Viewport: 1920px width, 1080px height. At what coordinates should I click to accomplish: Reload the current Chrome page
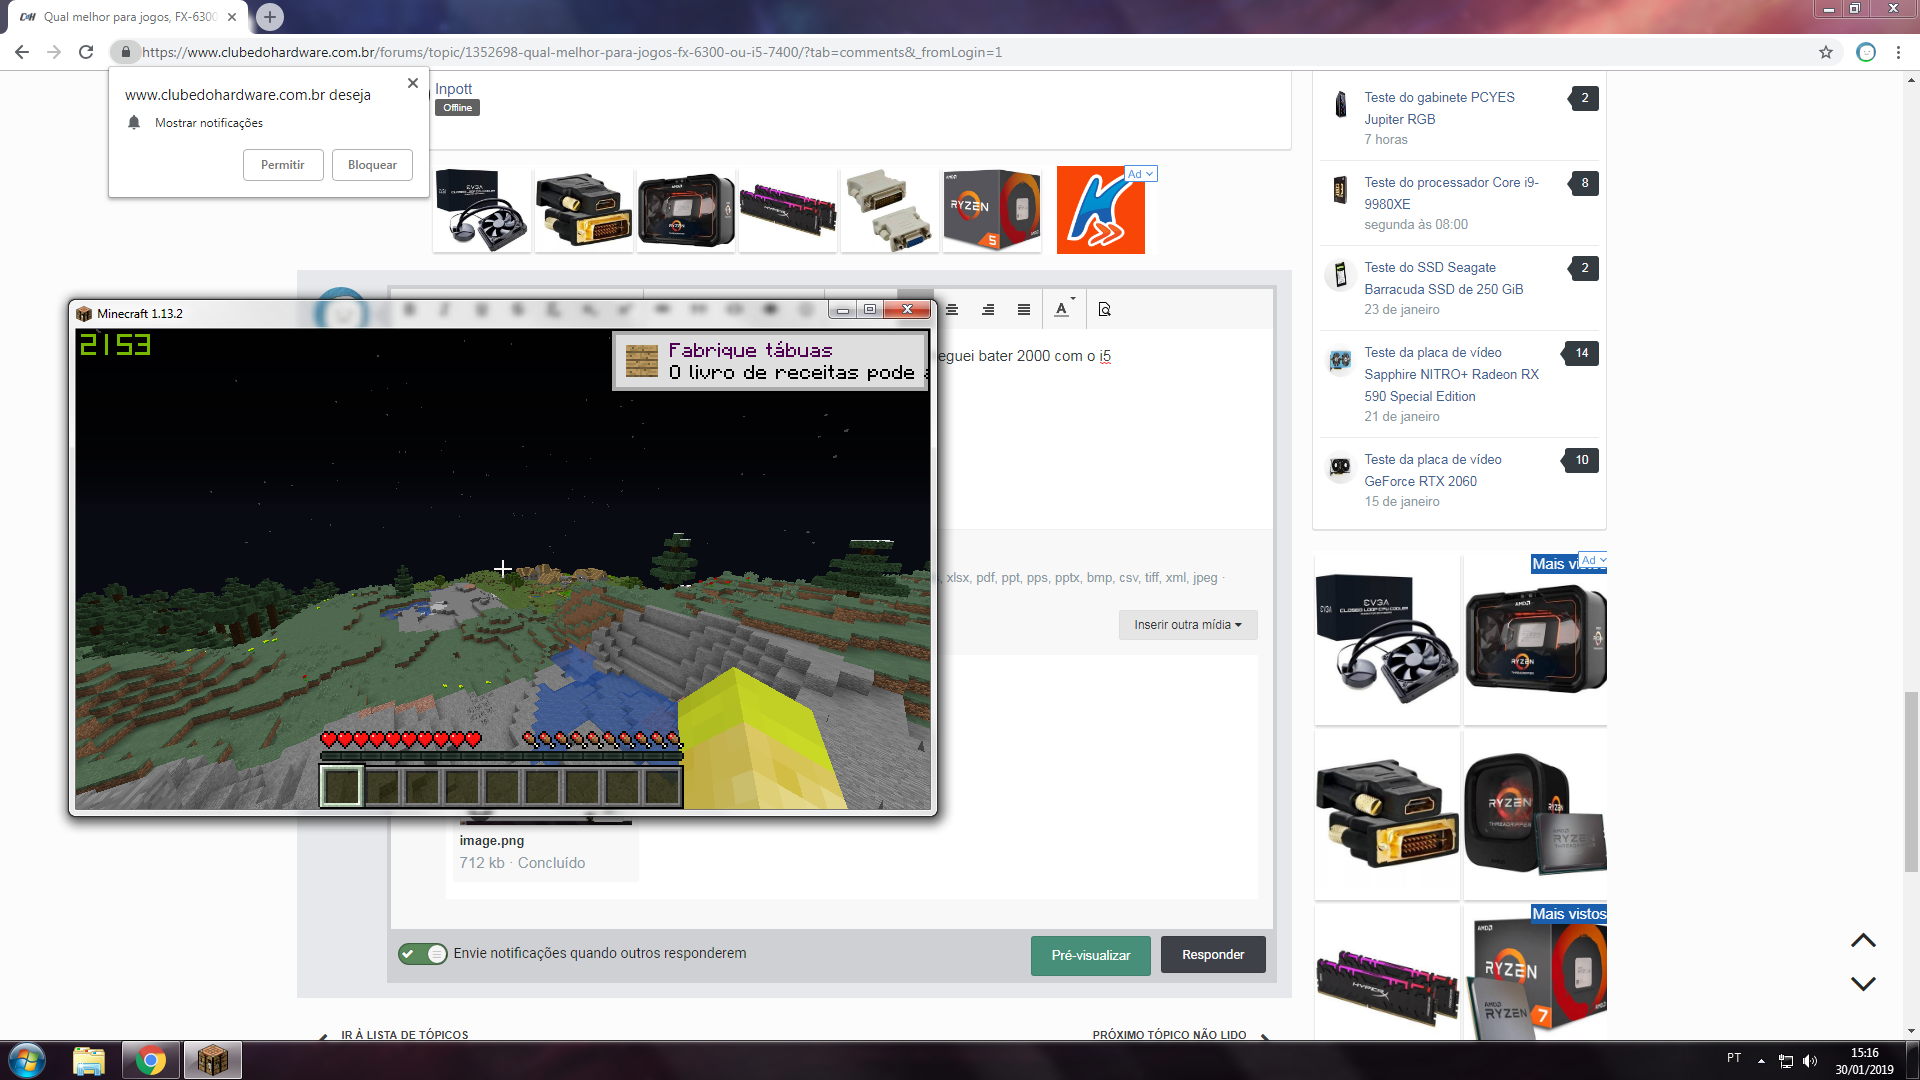pos(86,52)
